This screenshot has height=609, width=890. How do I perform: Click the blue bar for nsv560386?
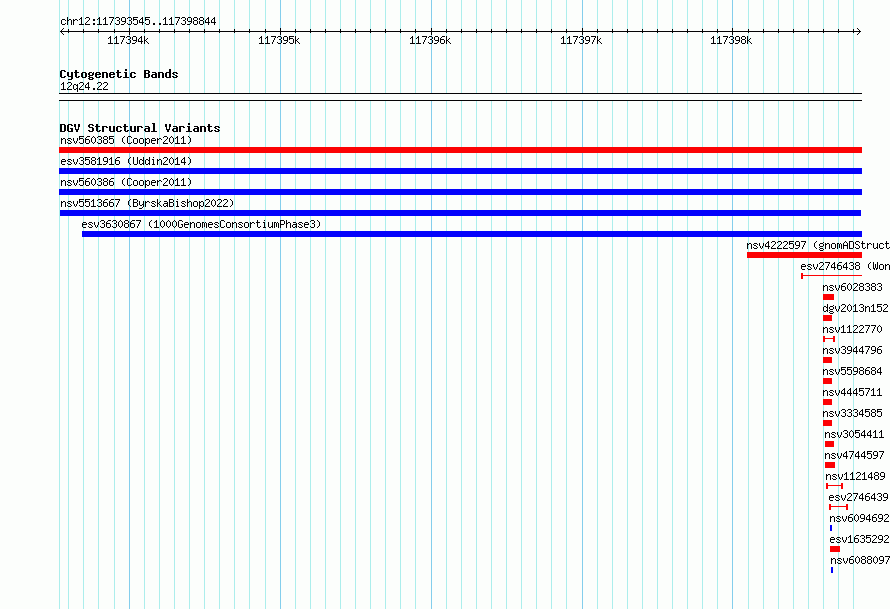coord(460,192)
